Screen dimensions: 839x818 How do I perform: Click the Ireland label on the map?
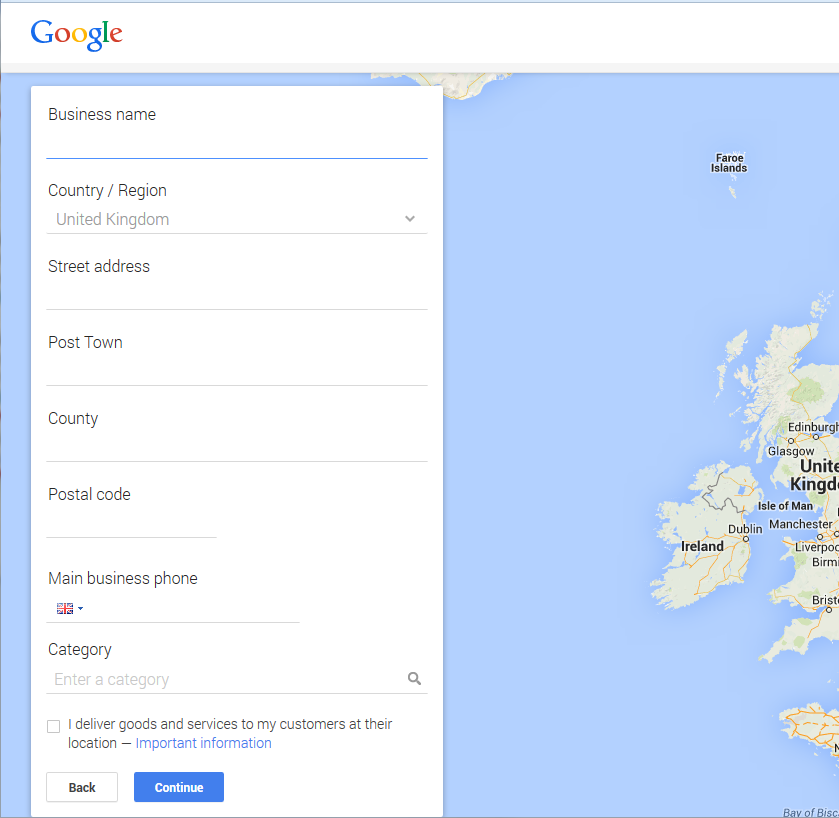(702, 547)
